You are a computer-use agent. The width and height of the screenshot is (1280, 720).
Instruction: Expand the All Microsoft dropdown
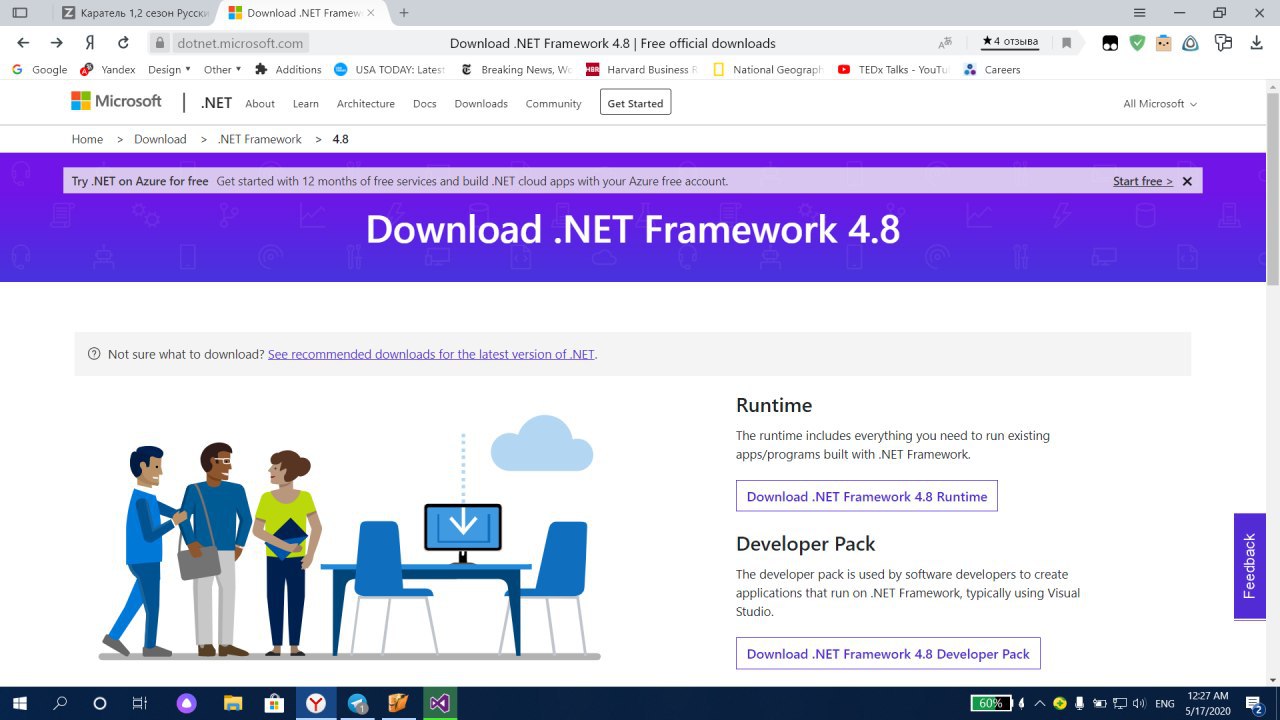(1160, 104)
